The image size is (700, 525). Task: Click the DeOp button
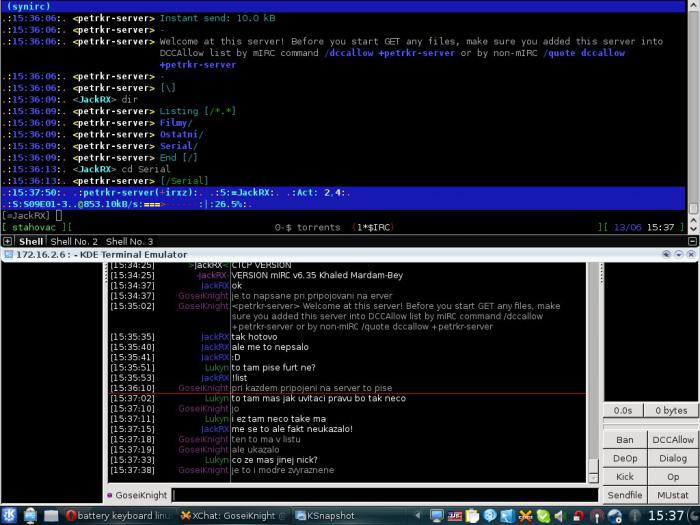point(625,458)
